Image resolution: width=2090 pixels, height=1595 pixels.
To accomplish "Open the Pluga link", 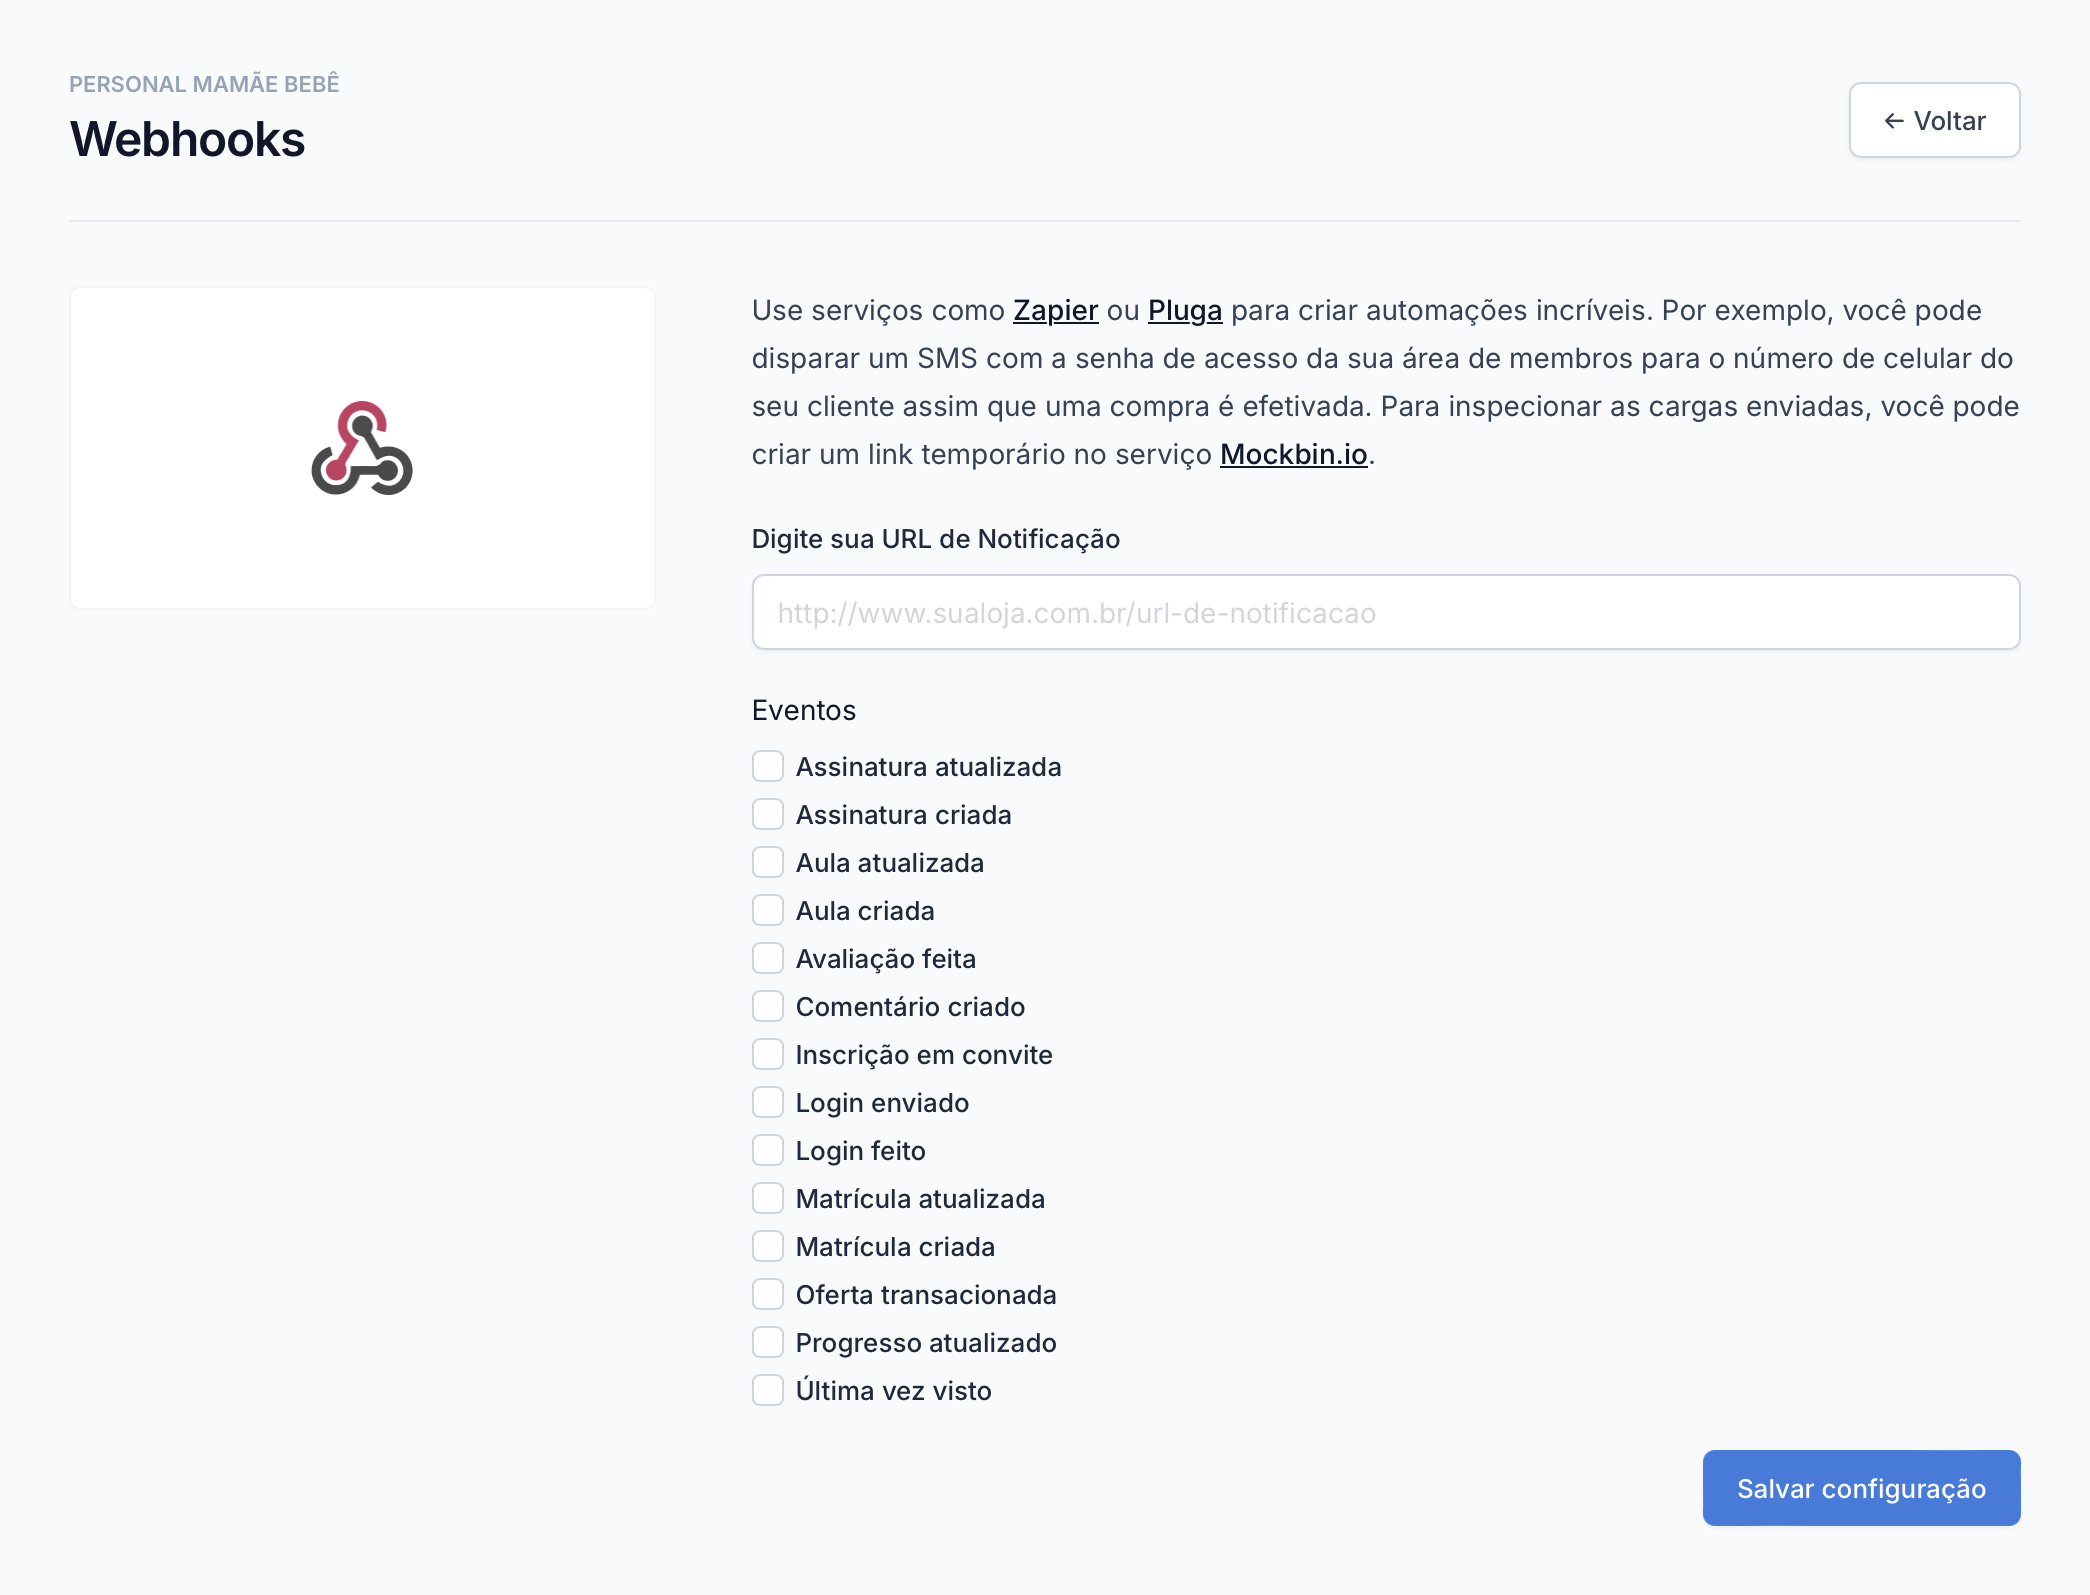I will point(1184,311).
